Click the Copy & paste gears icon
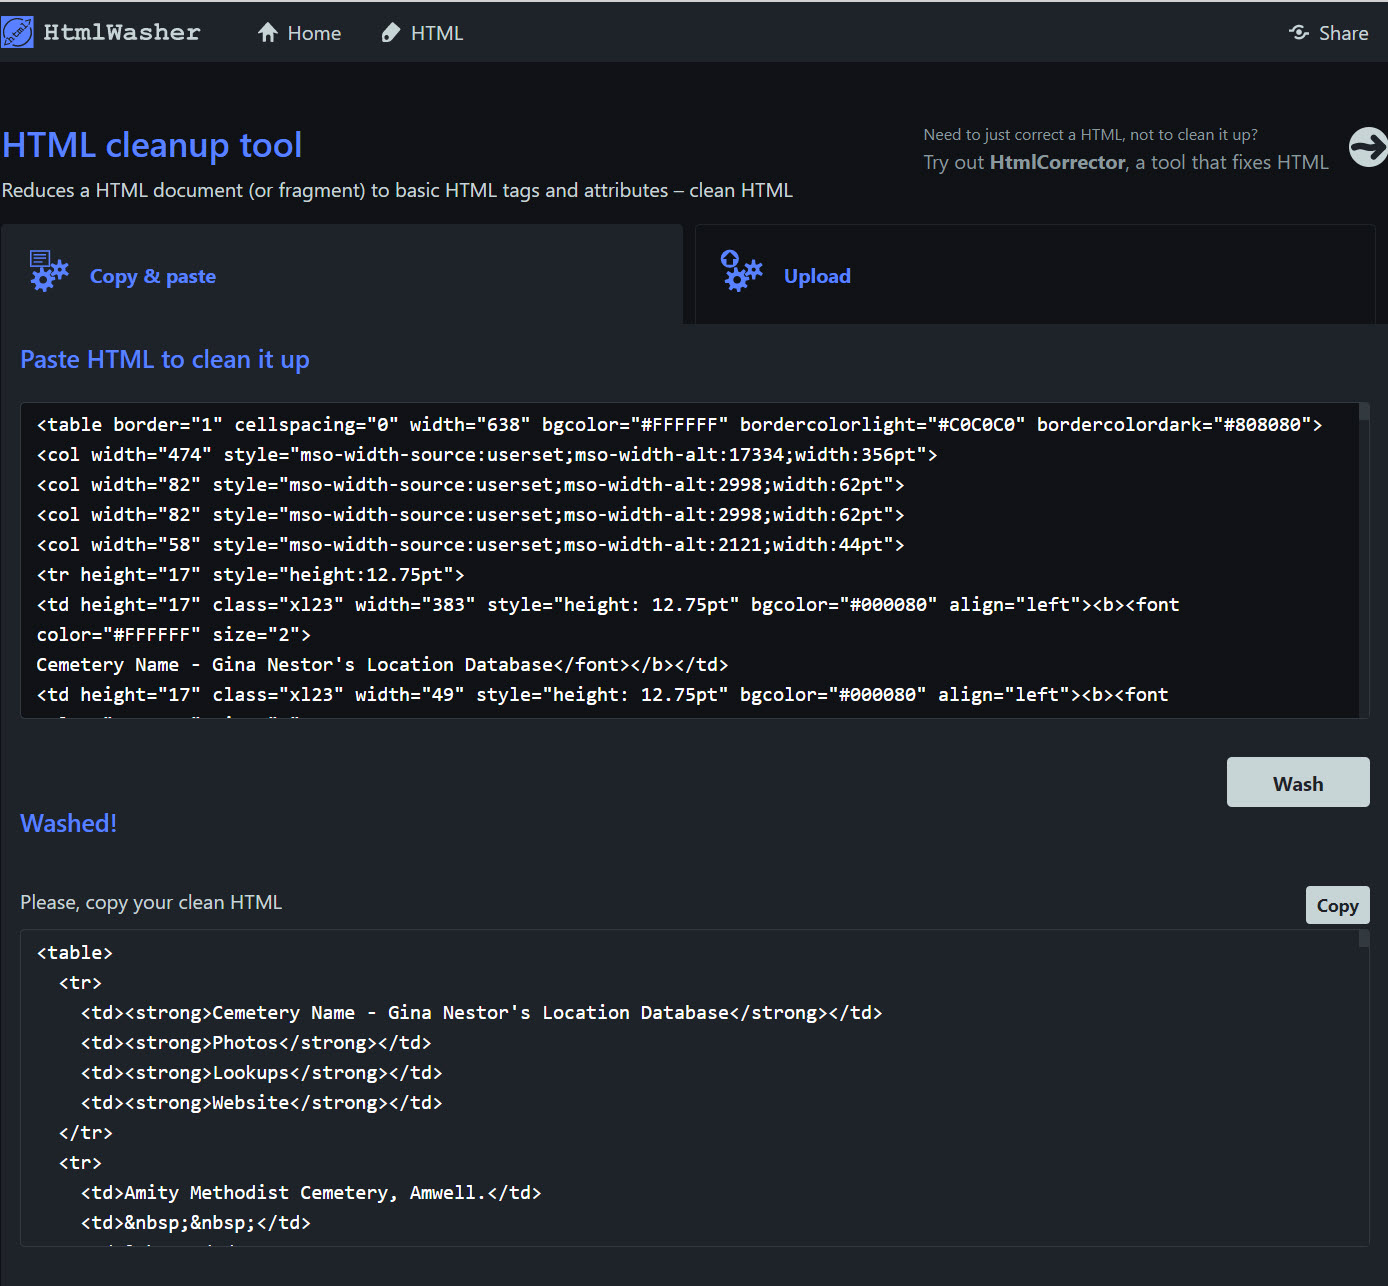 49,271
